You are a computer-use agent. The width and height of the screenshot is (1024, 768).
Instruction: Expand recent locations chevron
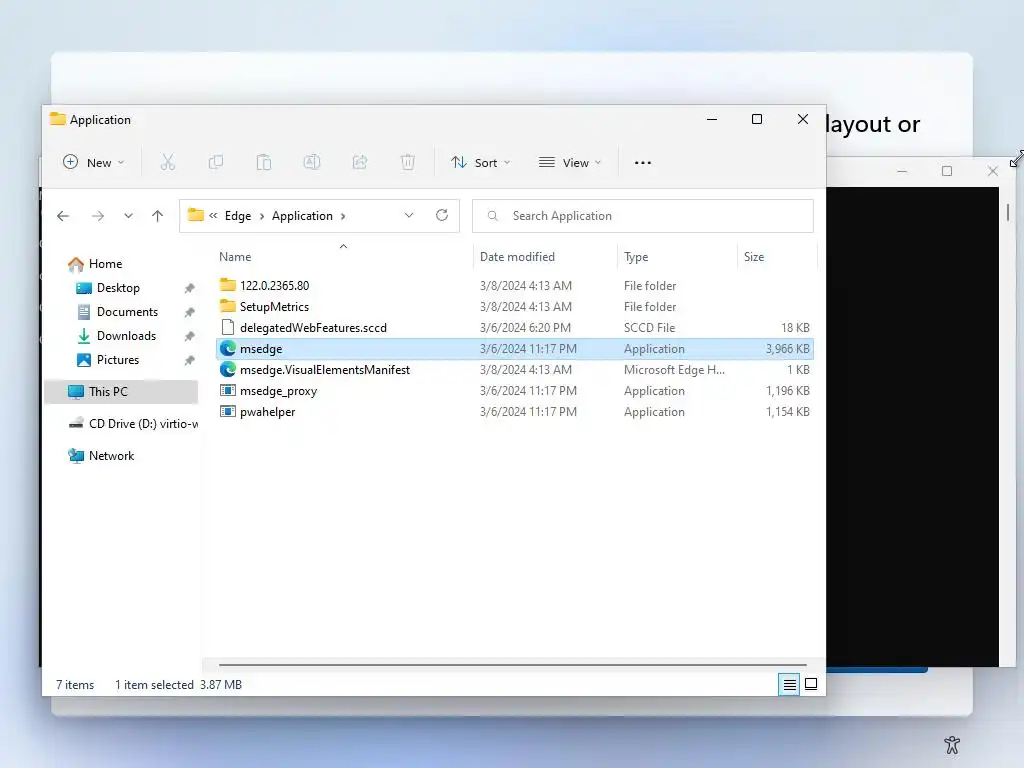(x=129, y=216)
